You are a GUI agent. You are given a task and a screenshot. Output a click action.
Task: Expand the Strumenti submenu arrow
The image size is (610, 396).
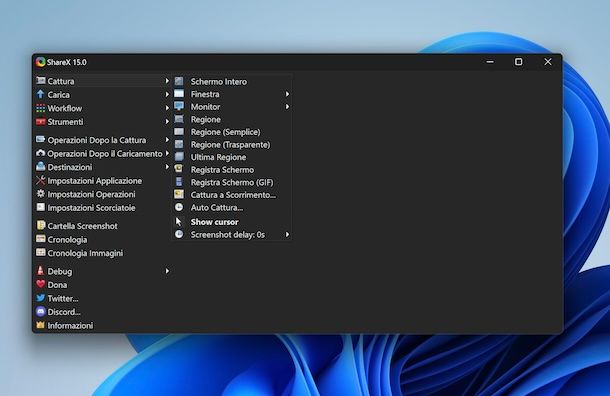[x=167, y=121]
